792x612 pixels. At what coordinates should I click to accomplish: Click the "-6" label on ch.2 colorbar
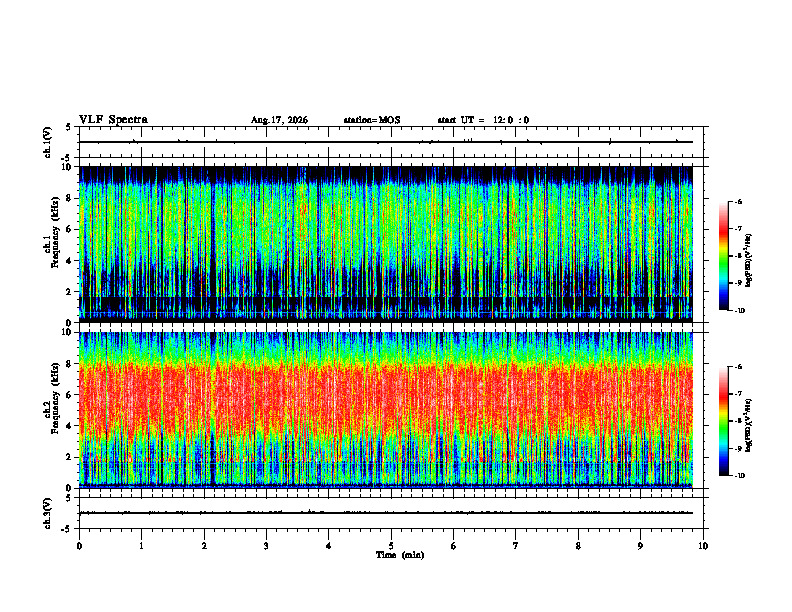click(739, 367)
